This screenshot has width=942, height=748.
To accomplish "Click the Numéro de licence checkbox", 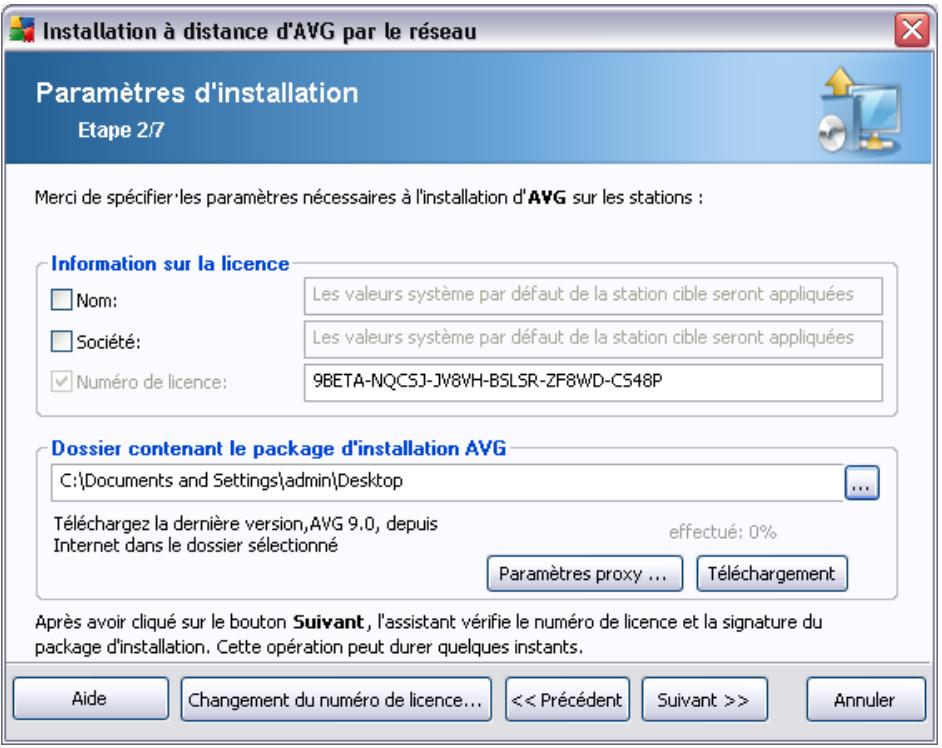I will 61,382.
